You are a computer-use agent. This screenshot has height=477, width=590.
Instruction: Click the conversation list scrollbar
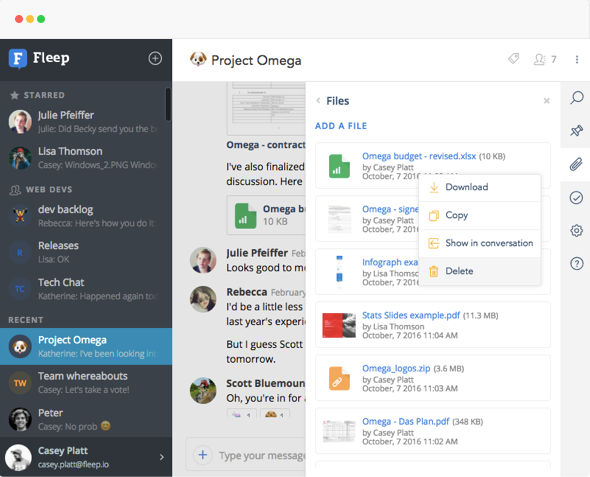click(168, 104)
